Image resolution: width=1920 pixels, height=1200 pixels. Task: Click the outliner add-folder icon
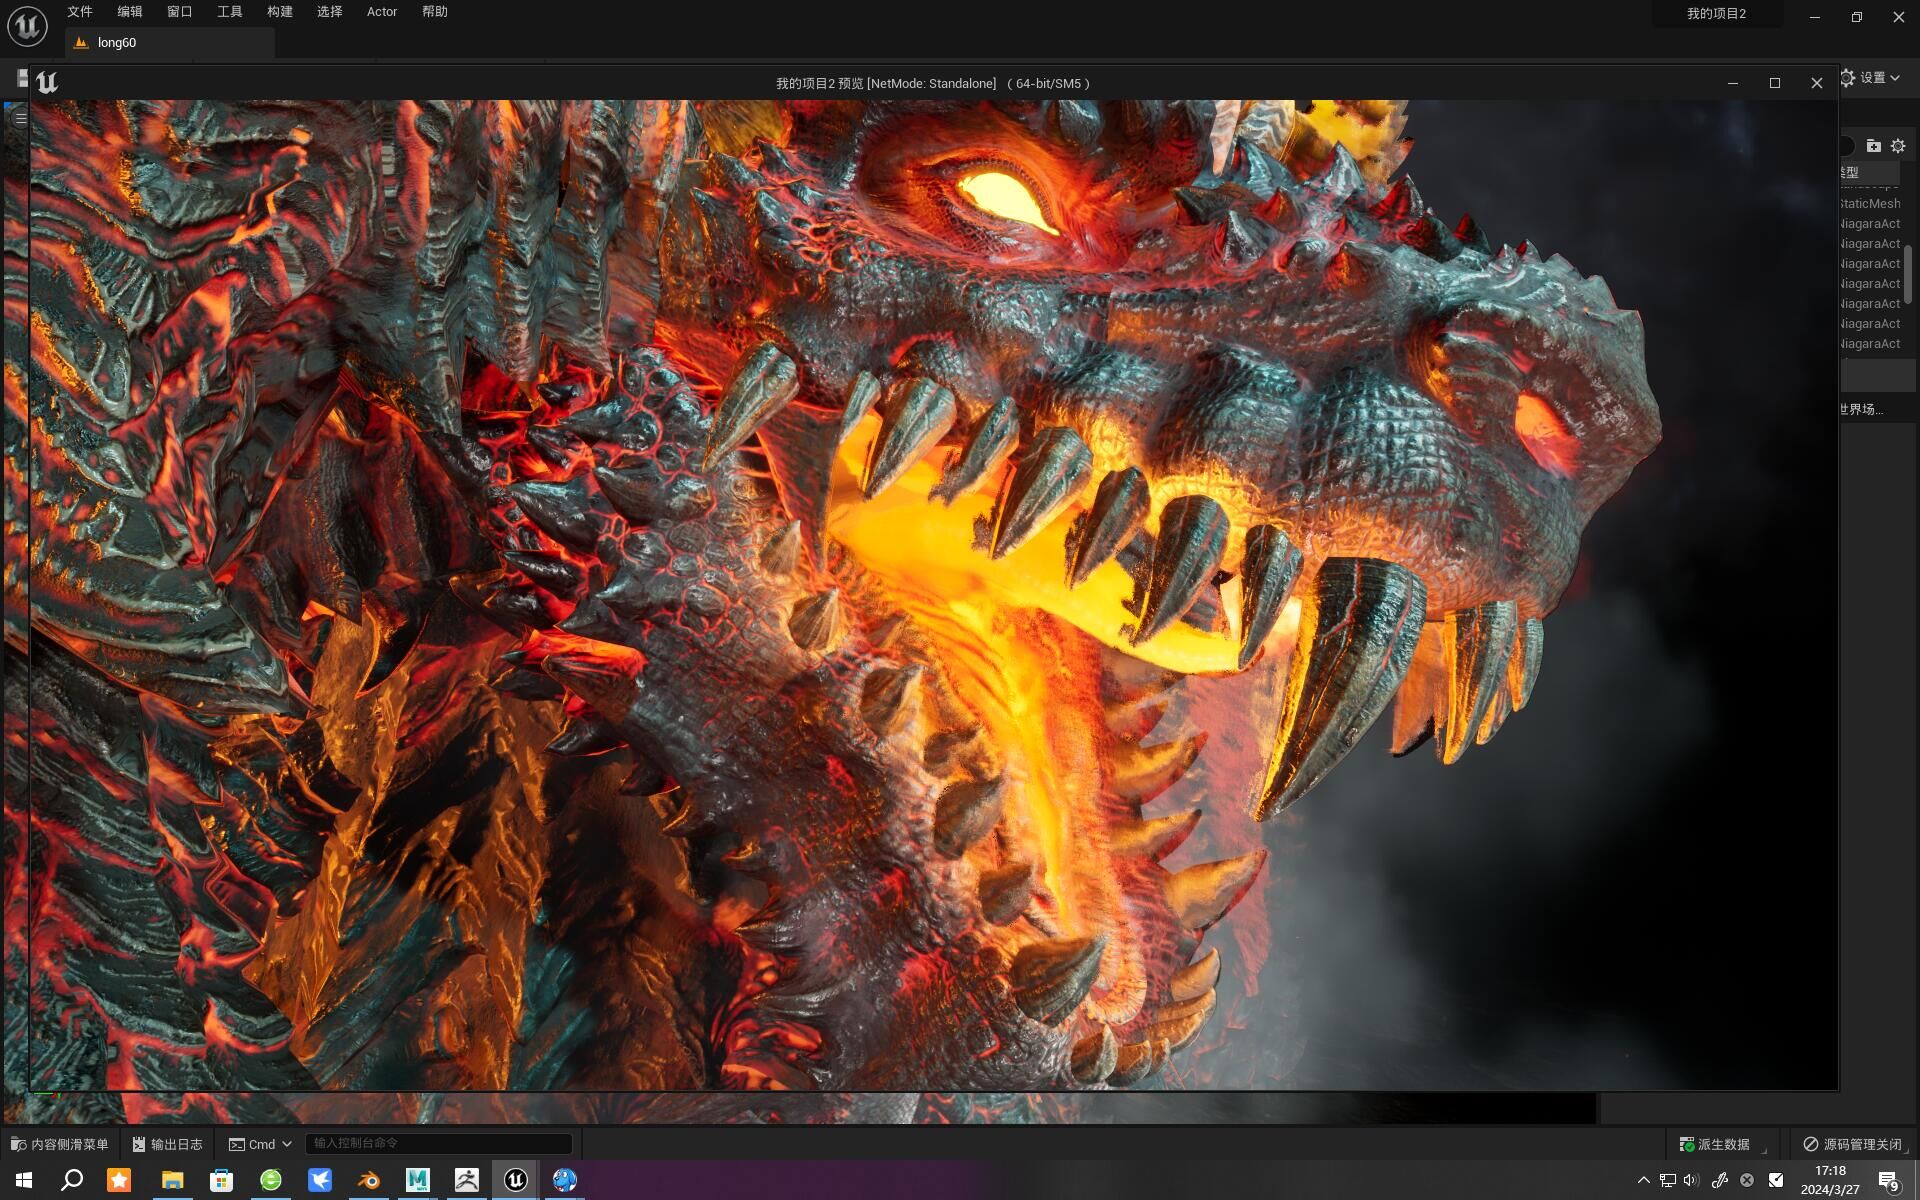pos(1873,146)
